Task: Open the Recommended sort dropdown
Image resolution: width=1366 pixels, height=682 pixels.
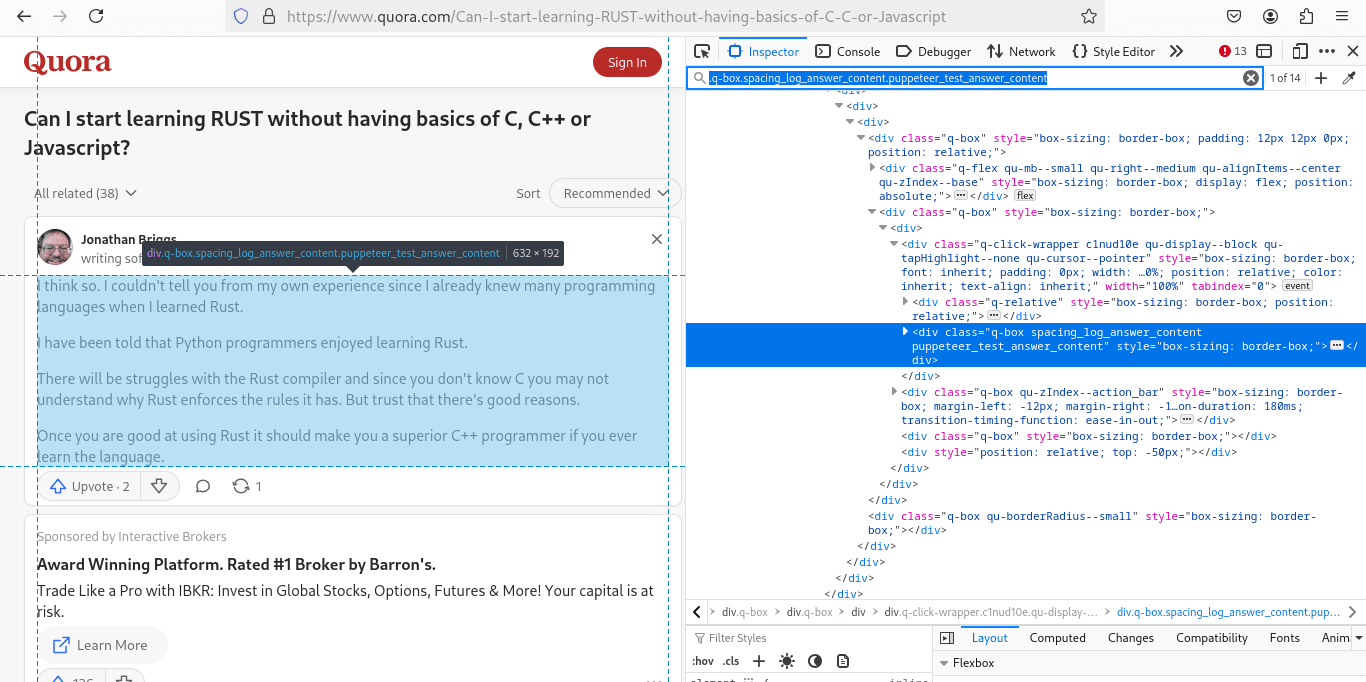Action: coord(615,193)
